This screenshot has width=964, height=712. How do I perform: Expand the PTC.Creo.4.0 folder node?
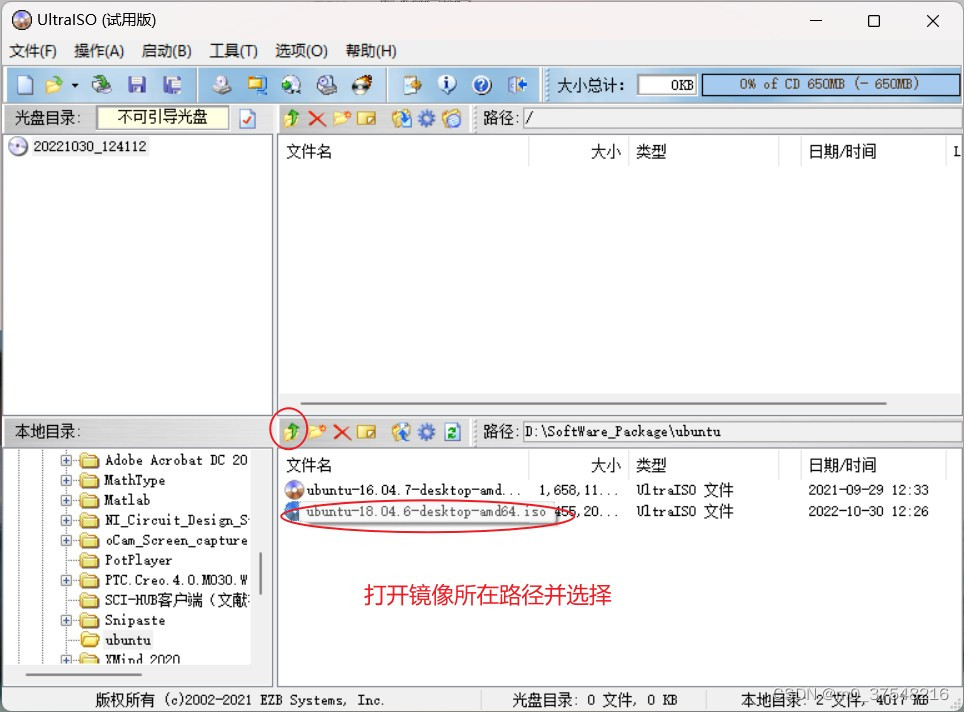[x=66, y=580]
